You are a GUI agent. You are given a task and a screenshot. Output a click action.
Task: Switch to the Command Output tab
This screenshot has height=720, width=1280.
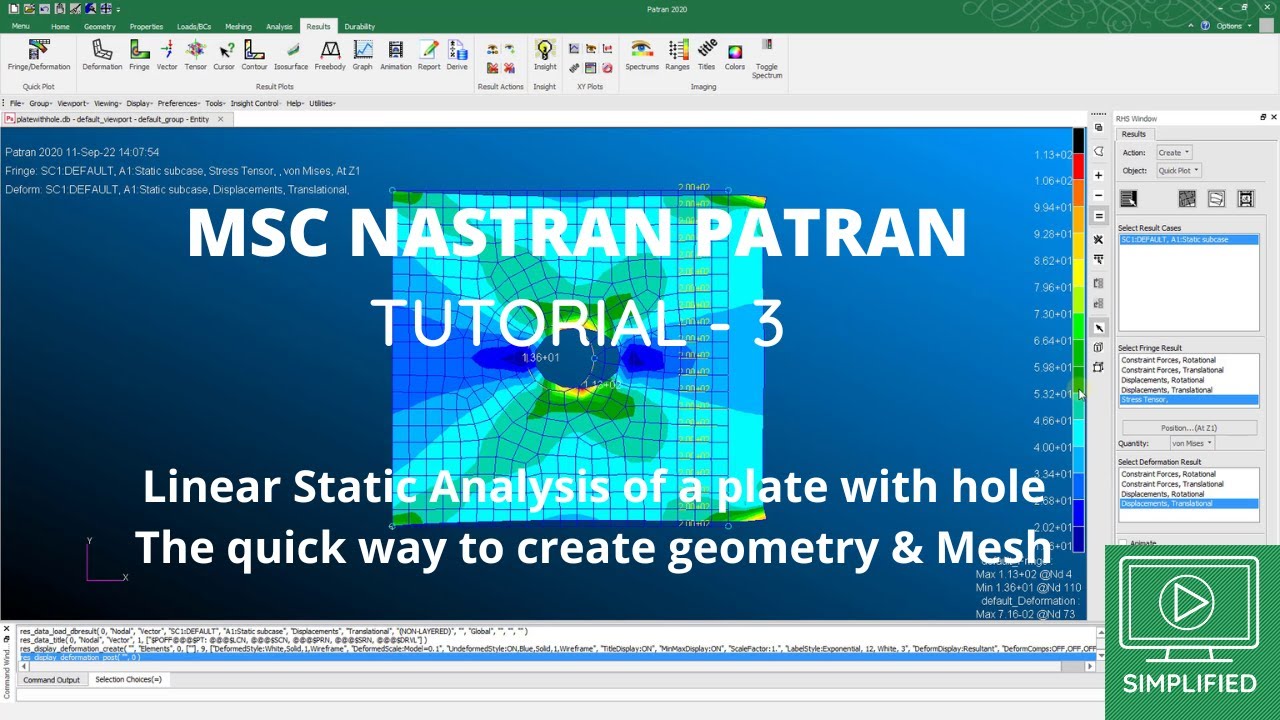pyautogui.click(x=52, y=680)
